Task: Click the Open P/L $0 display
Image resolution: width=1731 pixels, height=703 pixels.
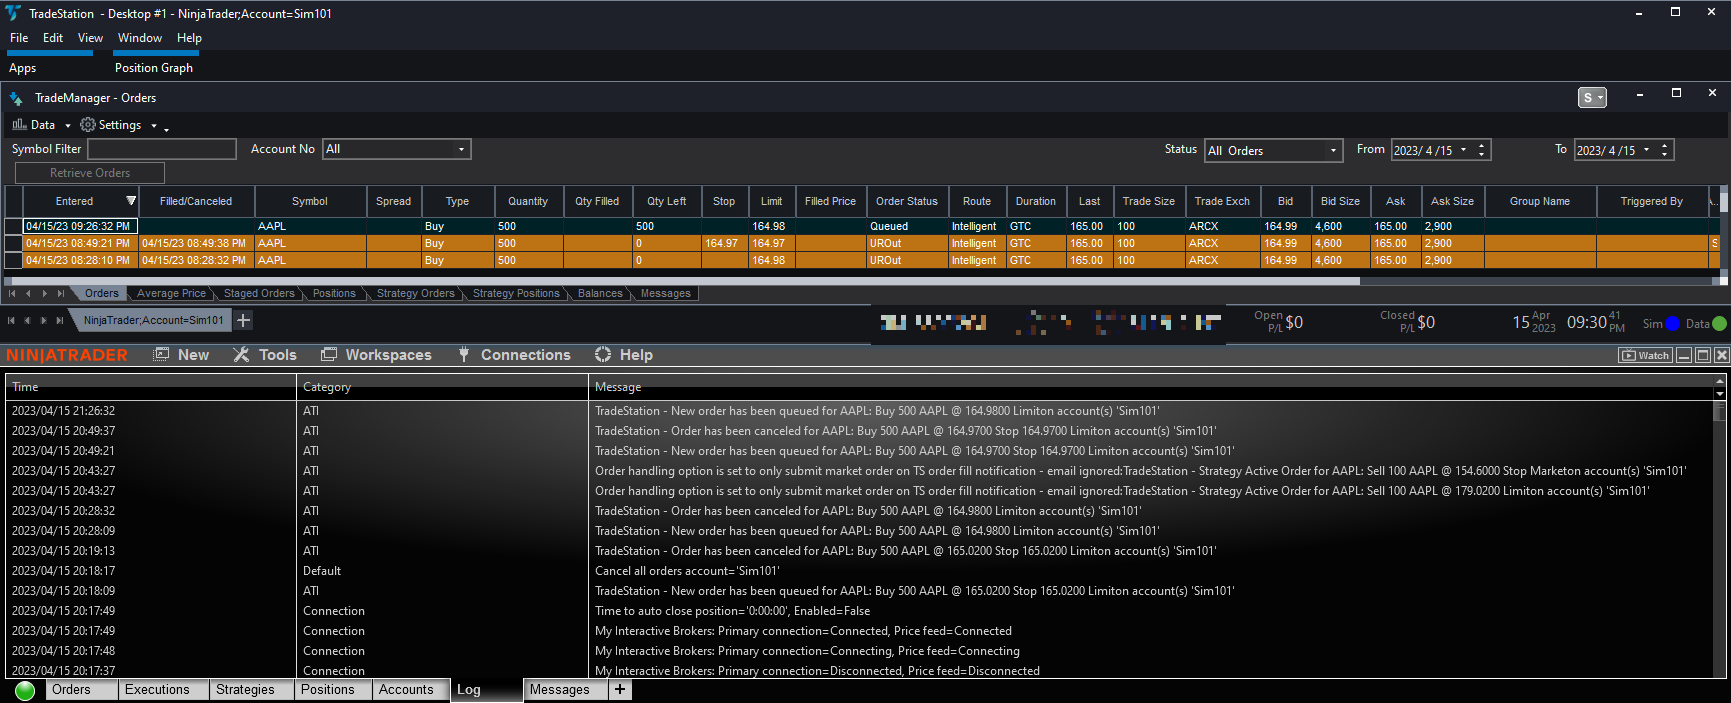Action: (1279, 322)
